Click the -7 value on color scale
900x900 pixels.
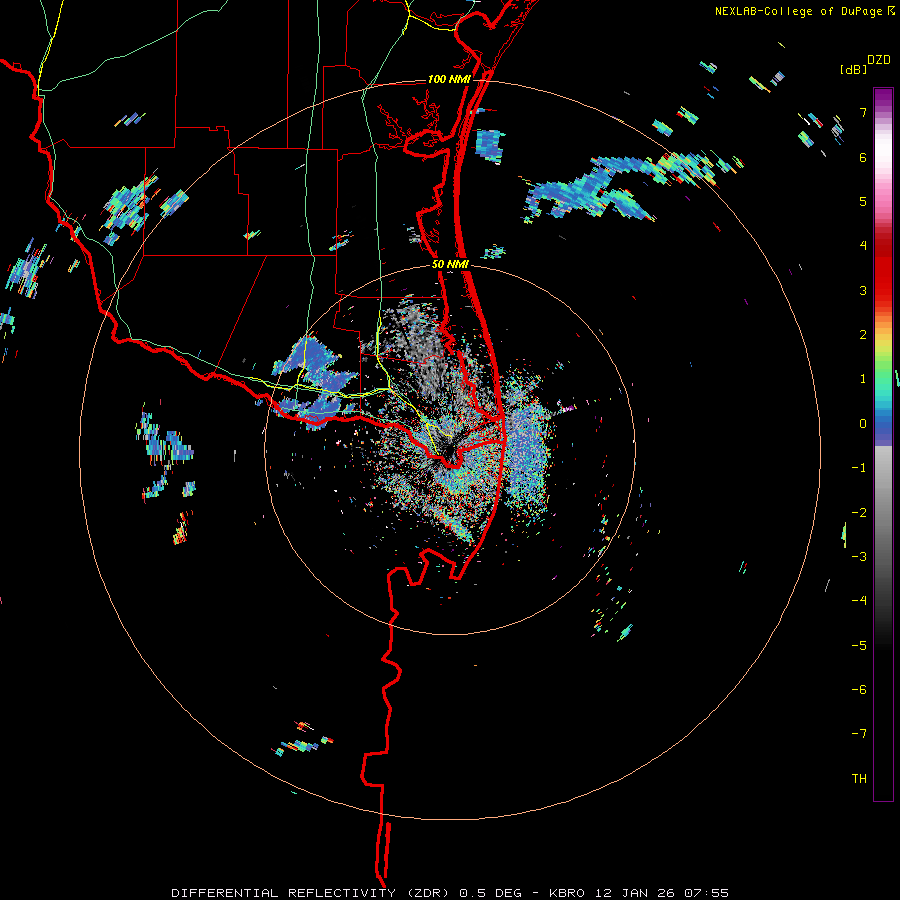click(x=859, y=734)
